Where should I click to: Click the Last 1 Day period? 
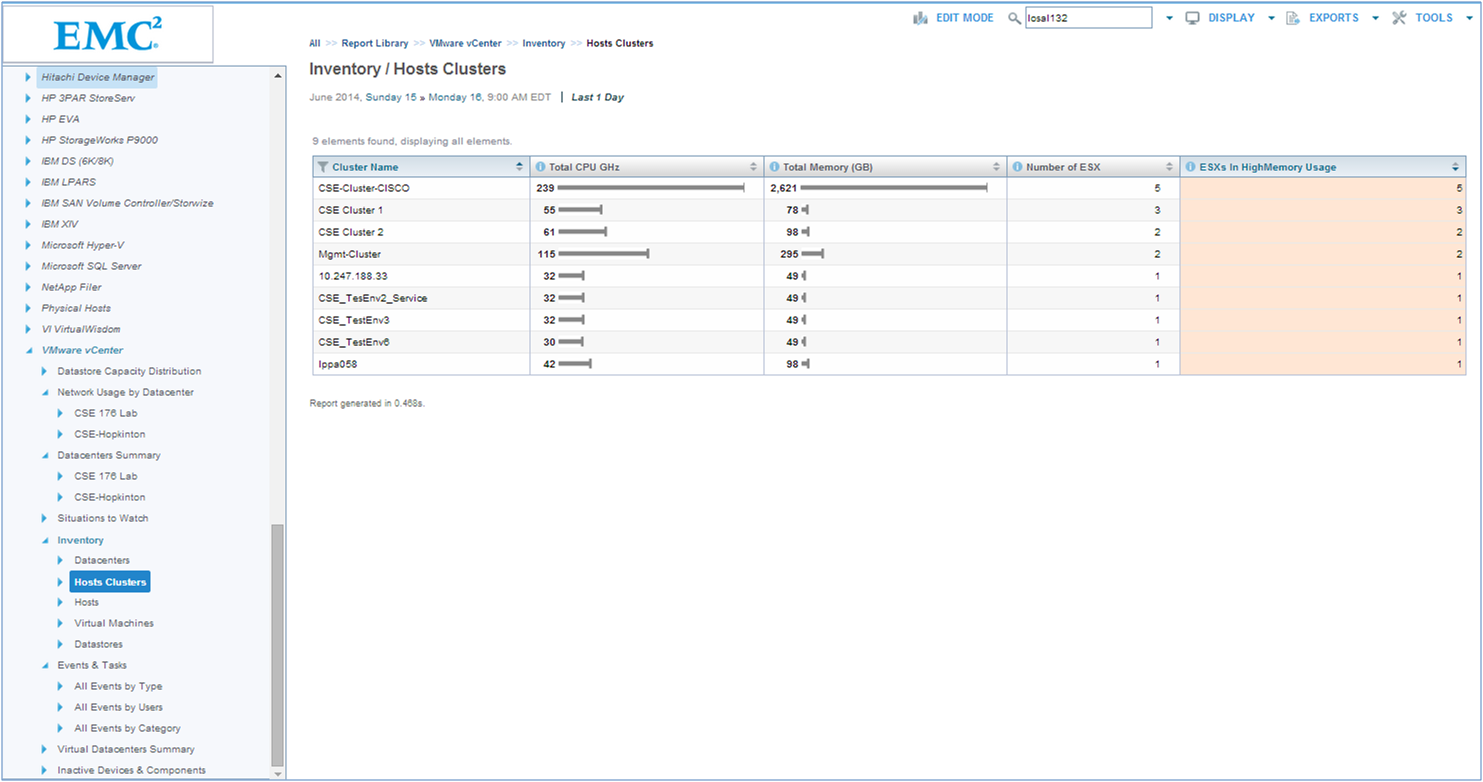tap(598, 97)
